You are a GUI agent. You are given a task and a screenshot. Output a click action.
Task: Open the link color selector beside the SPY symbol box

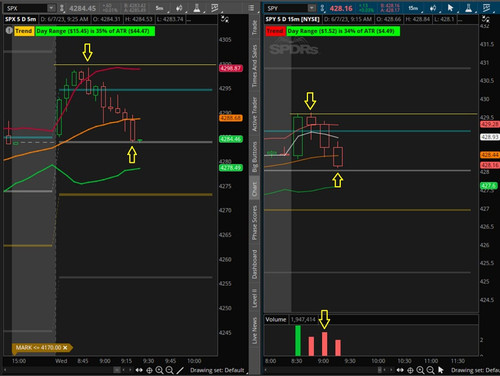tap(322, 8)
